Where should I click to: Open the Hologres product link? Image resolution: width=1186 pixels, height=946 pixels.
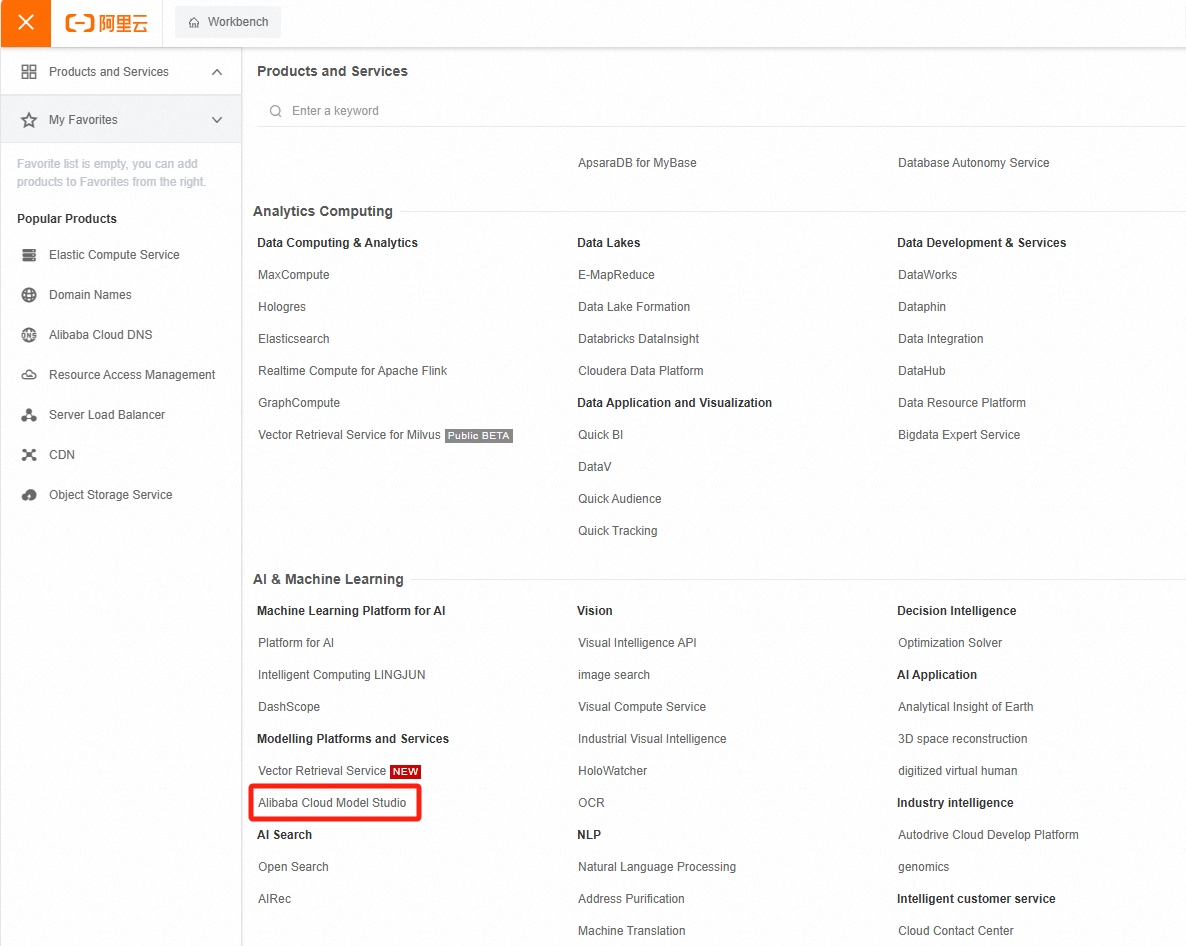pyautogui.click(x=281, y=307)
